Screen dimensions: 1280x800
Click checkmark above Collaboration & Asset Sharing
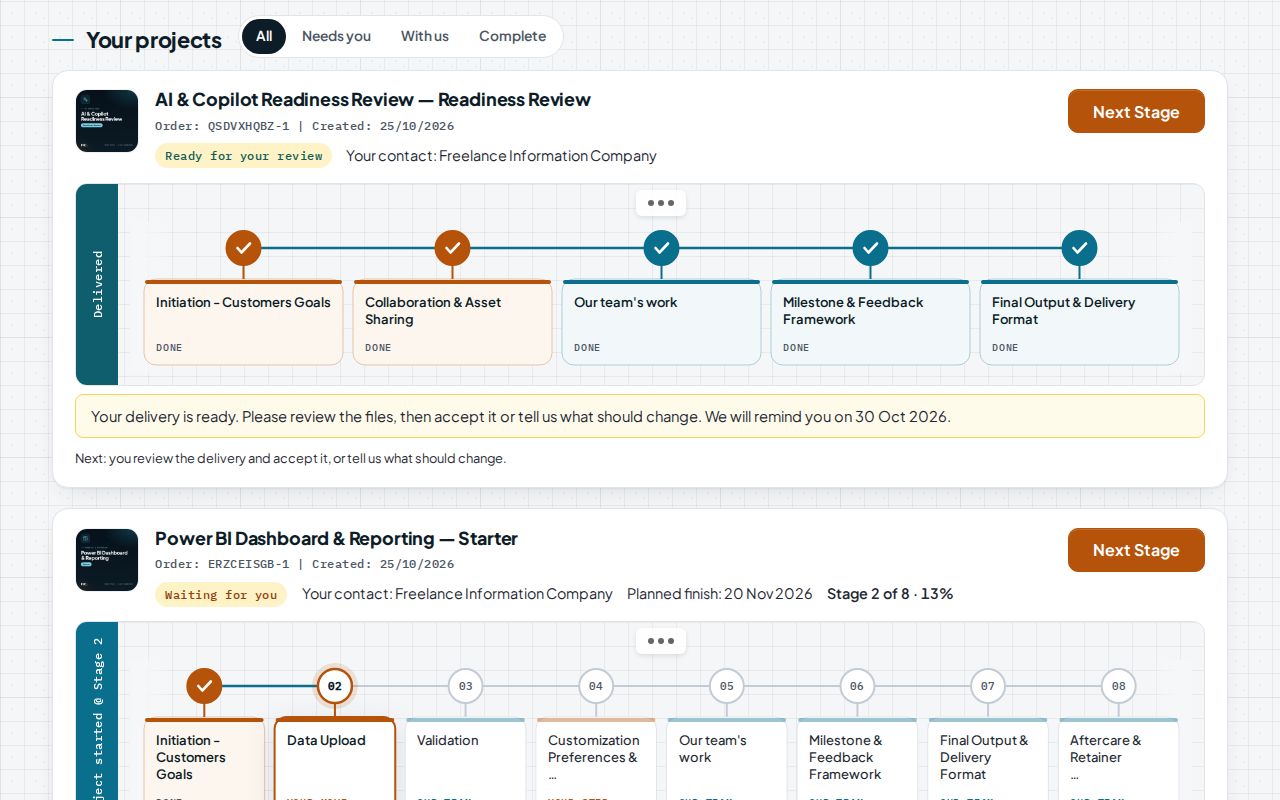click(x=452, y=248)
